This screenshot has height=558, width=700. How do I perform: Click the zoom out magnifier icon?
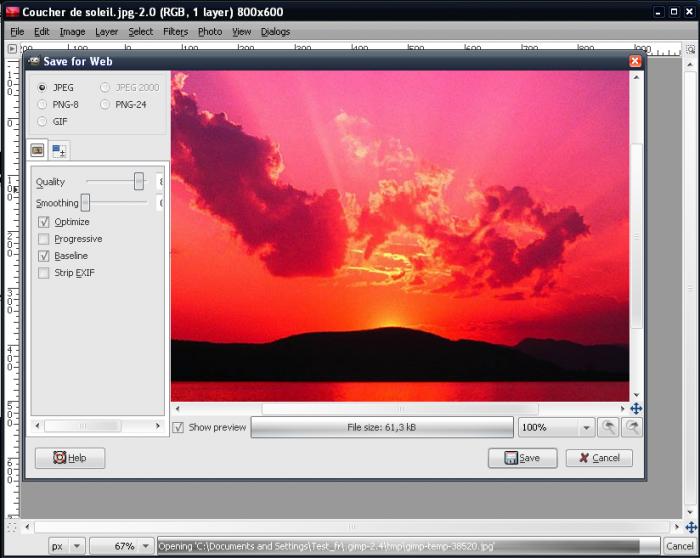point(607,428)
